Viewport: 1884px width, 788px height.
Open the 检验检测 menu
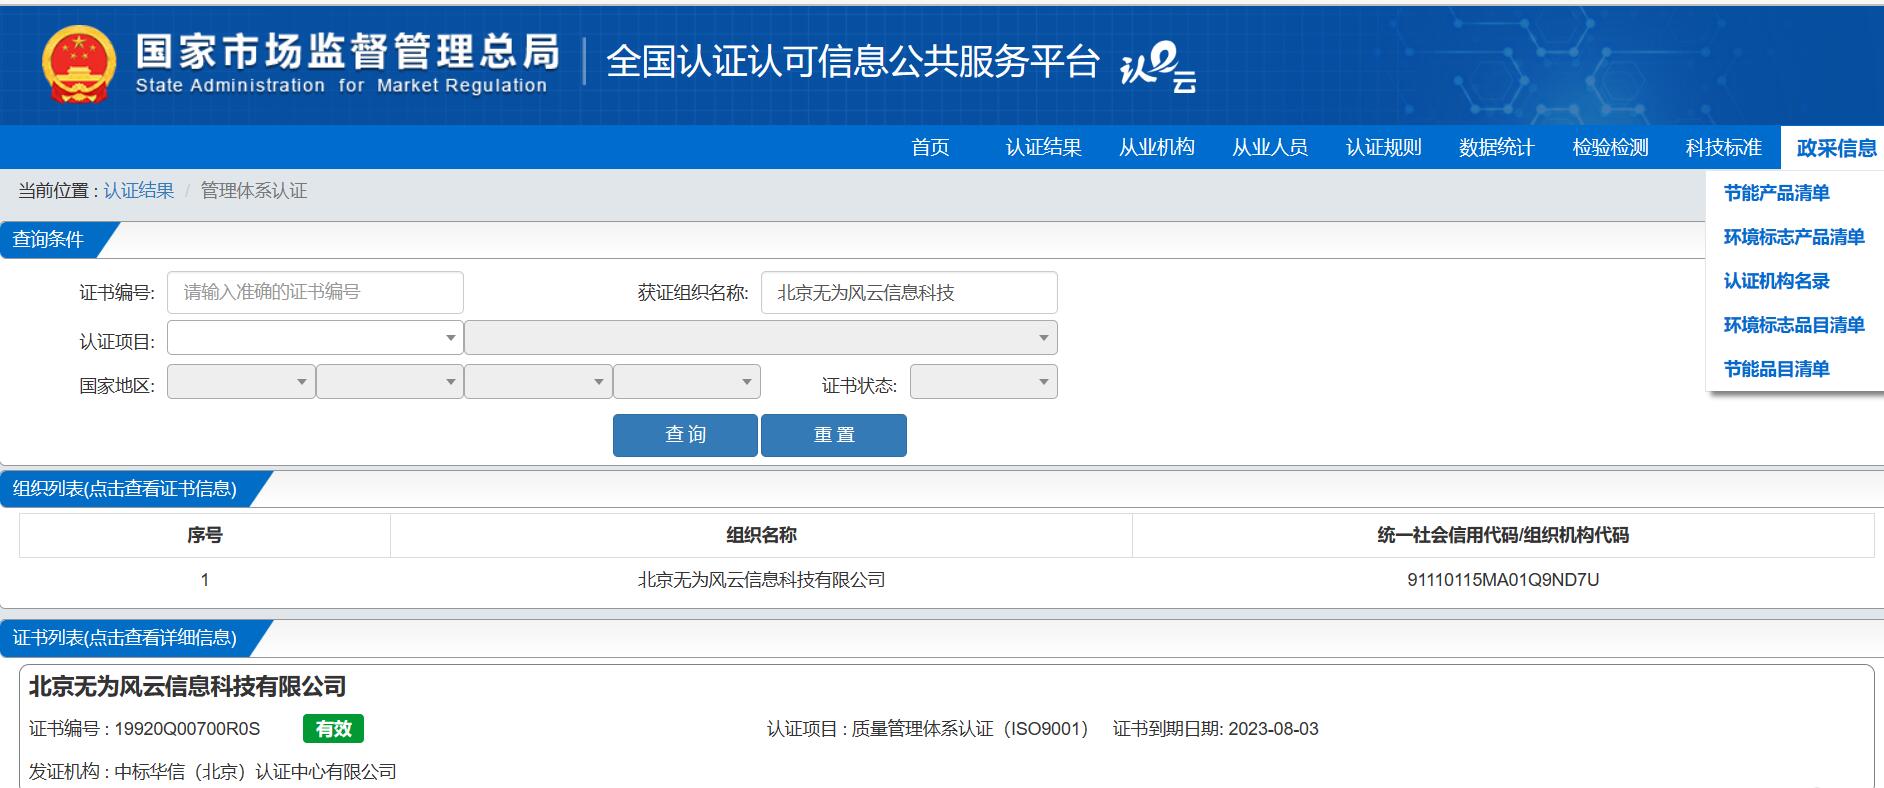[x=1610, y=147]
